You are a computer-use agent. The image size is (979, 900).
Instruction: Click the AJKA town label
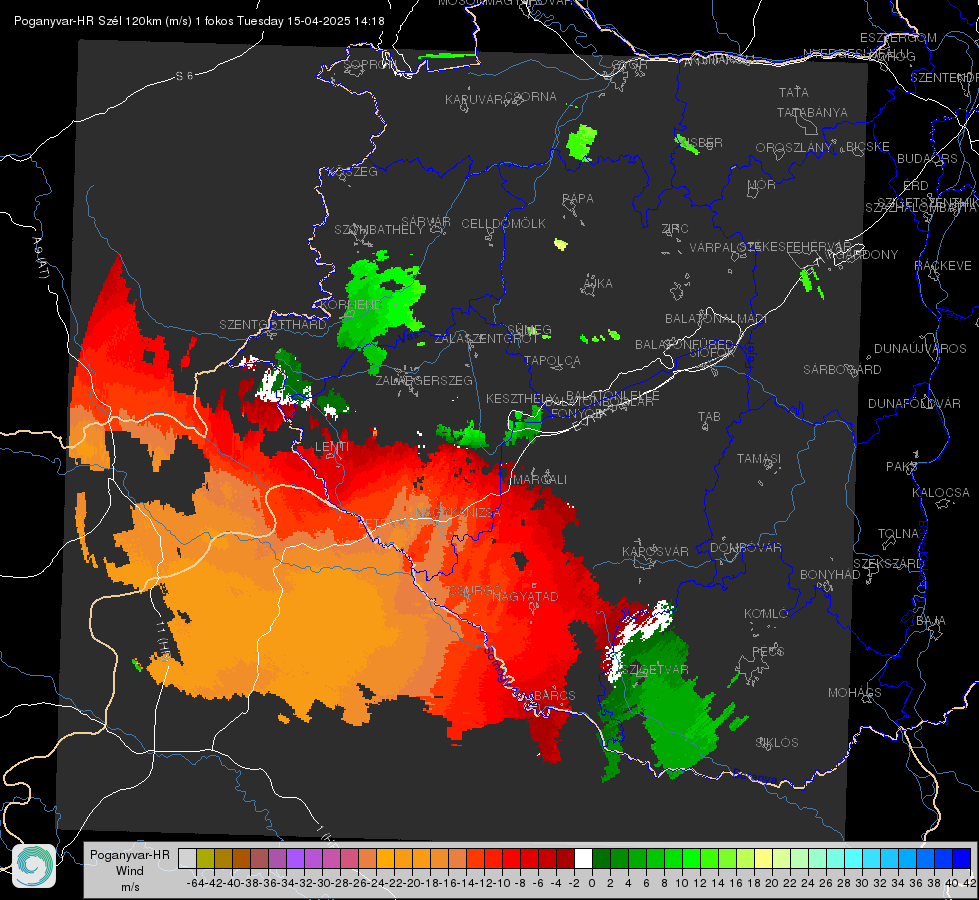tap(598, 284)
